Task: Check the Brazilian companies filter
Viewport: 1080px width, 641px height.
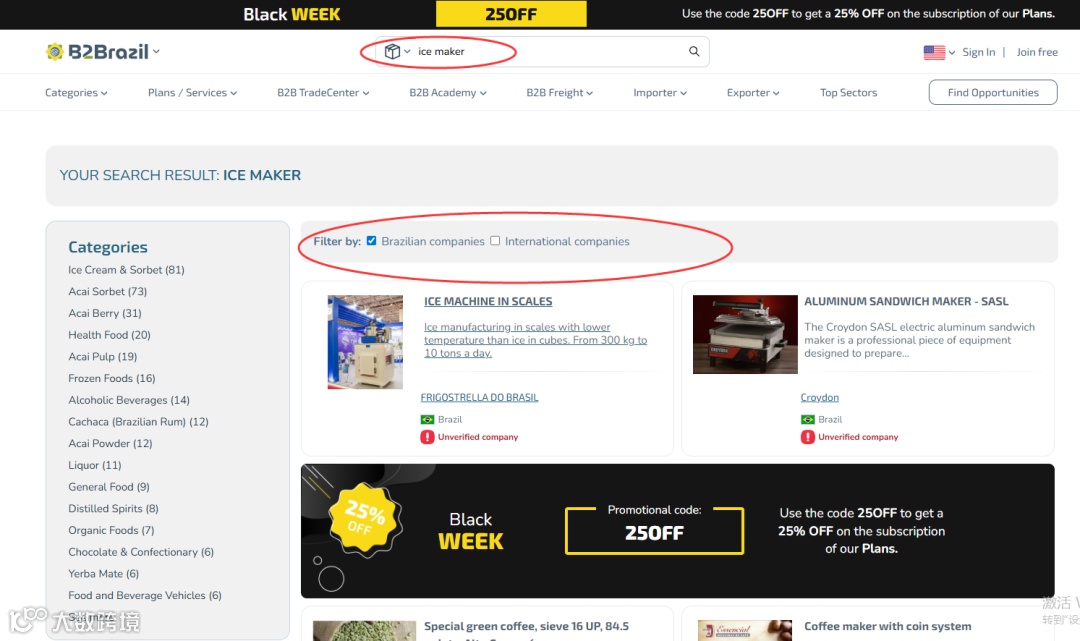Action: 371,240
